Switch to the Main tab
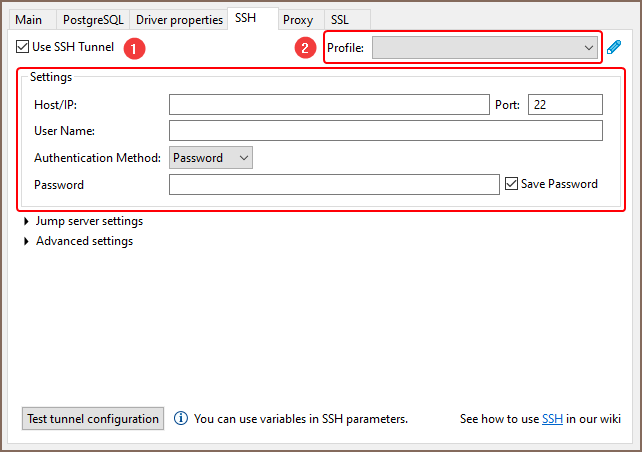Image resolution: width=642 pixels, height=452 pixels. (x=29, y=19)
